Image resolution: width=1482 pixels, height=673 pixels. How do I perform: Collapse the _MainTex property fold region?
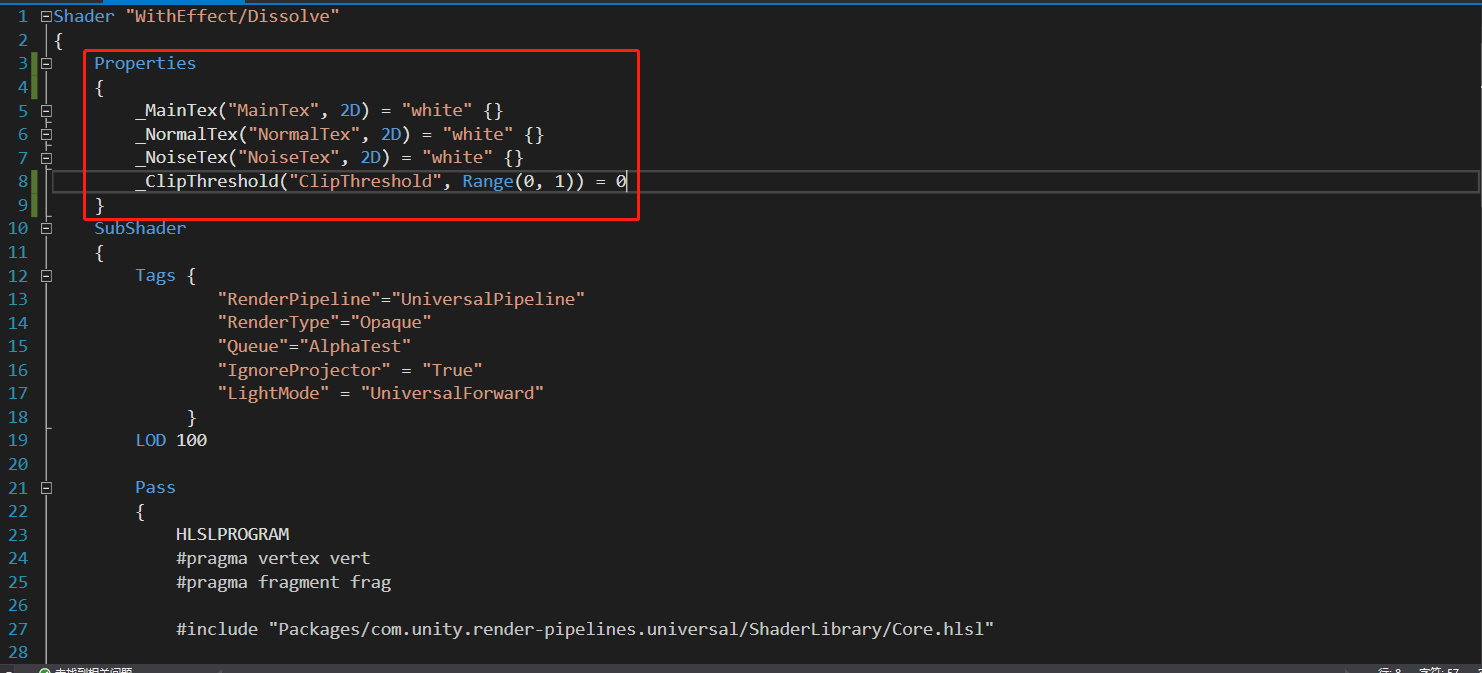point(47,110)
